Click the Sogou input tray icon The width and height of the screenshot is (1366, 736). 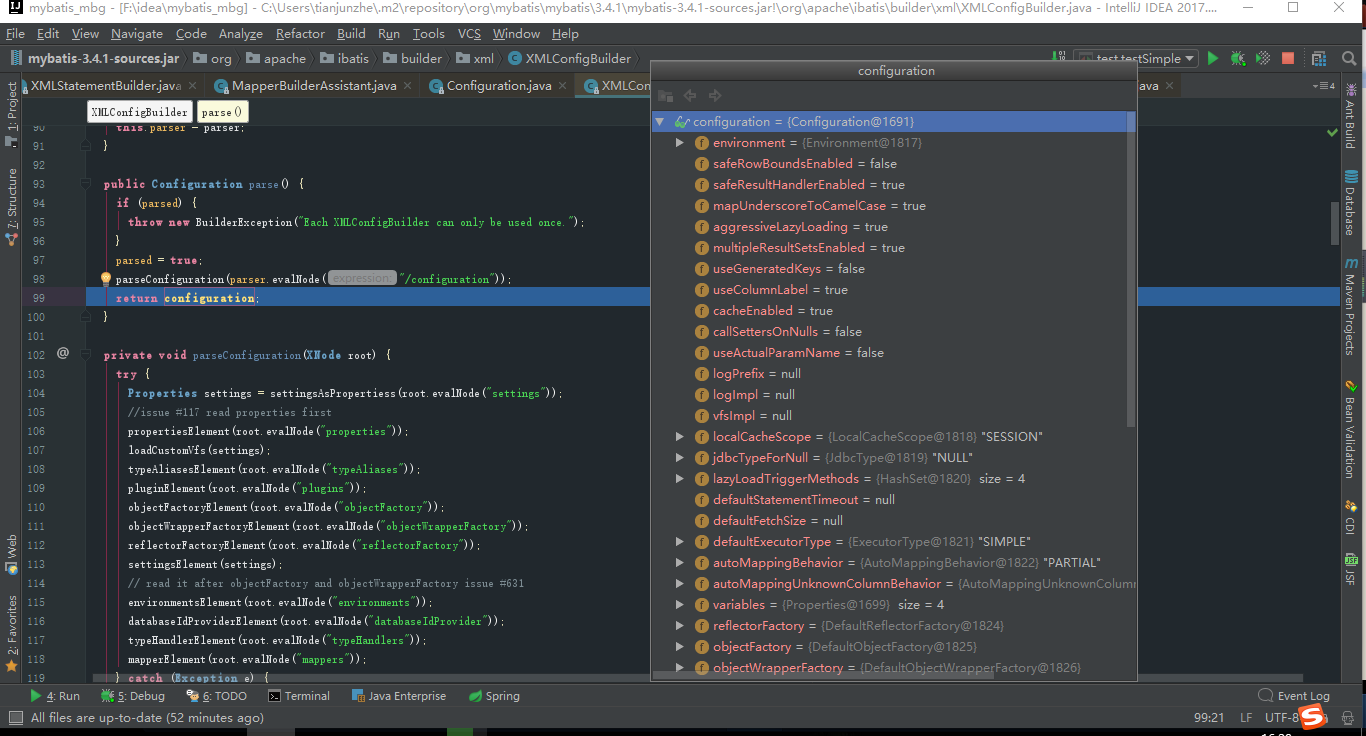(1311, 716)
